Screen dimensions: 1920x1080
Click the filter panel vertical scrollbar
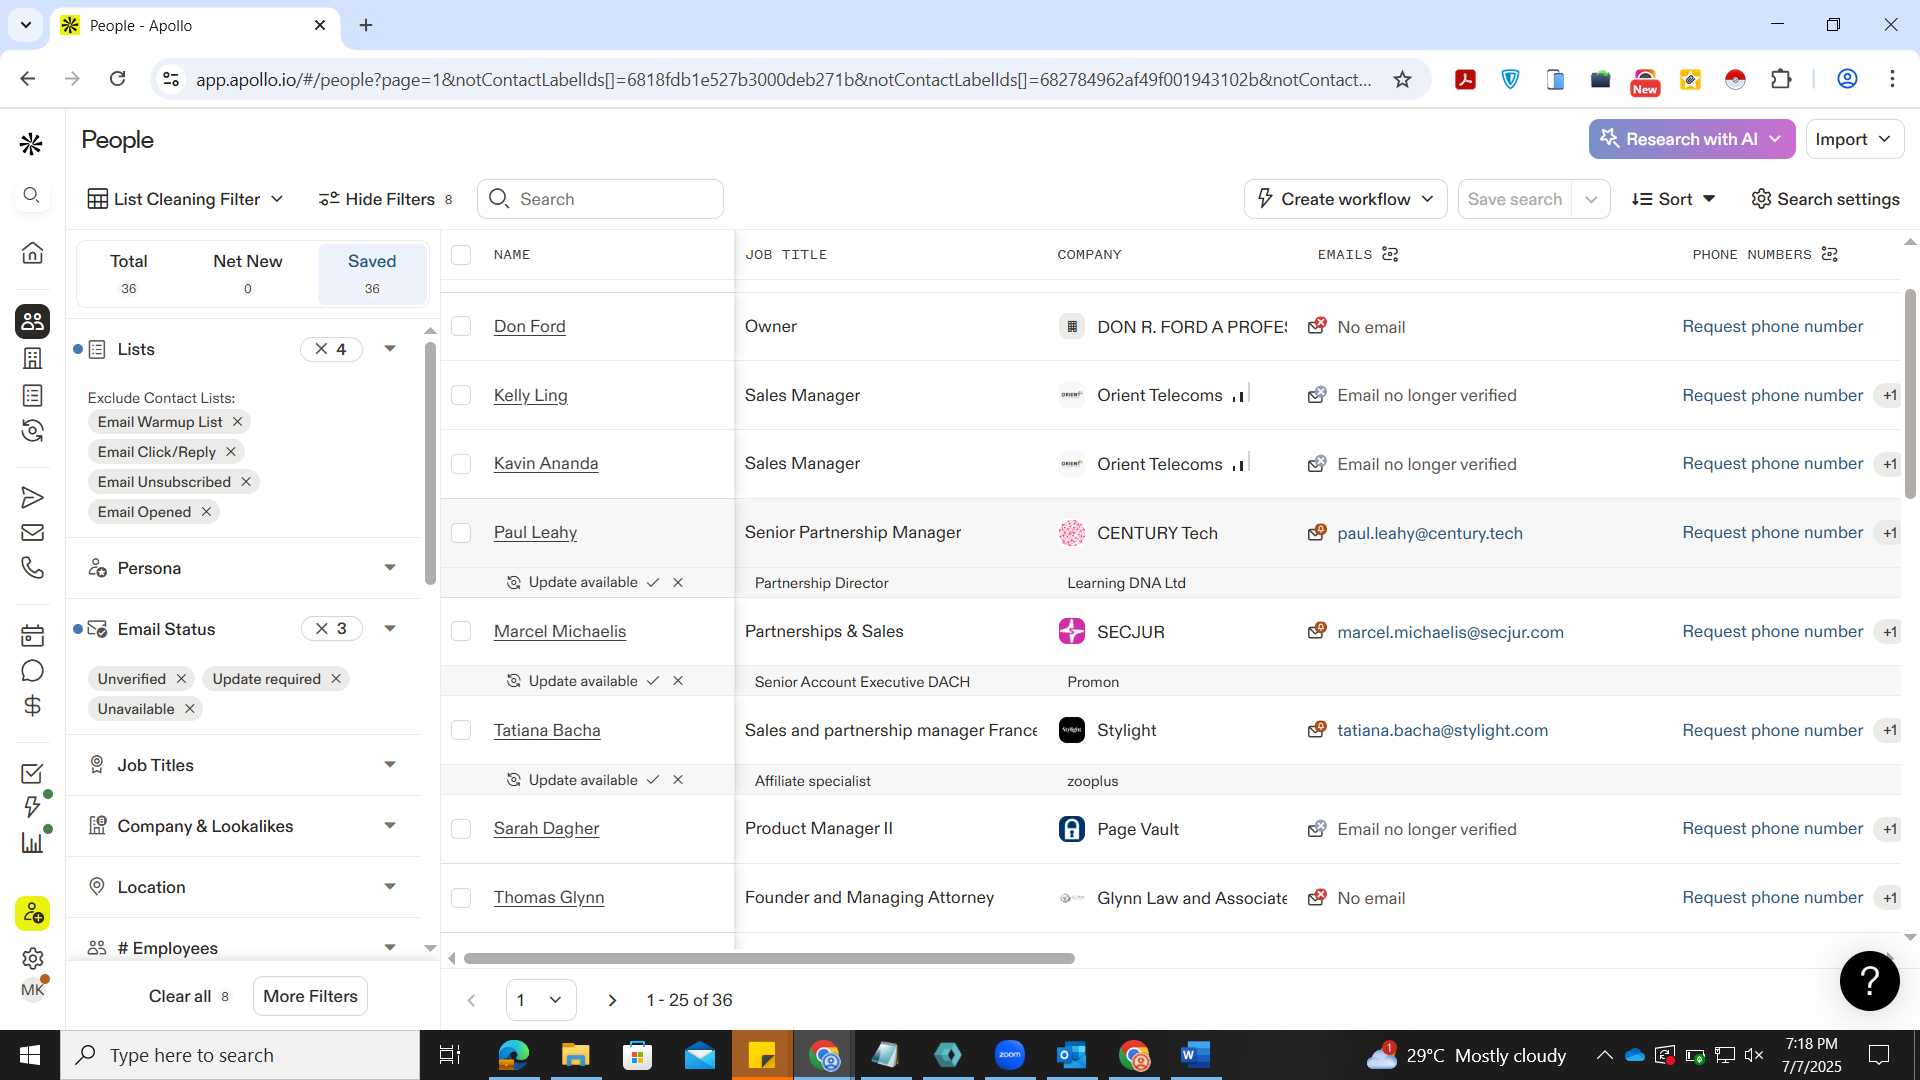click(x=430, y=463)
